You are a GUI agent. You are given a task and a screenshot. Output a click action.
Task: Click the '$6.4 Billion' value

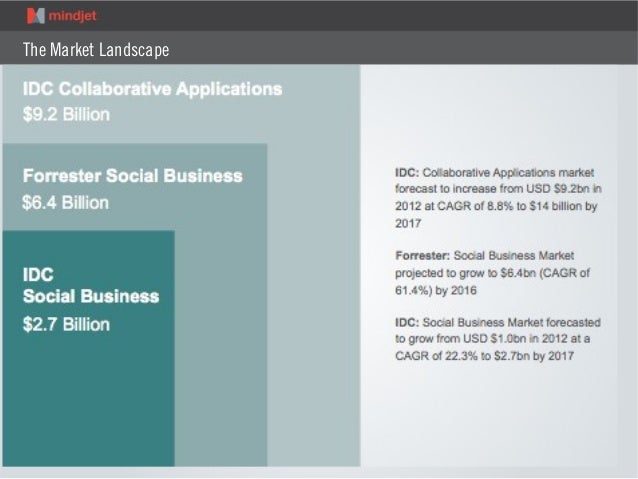click(66, 202)
